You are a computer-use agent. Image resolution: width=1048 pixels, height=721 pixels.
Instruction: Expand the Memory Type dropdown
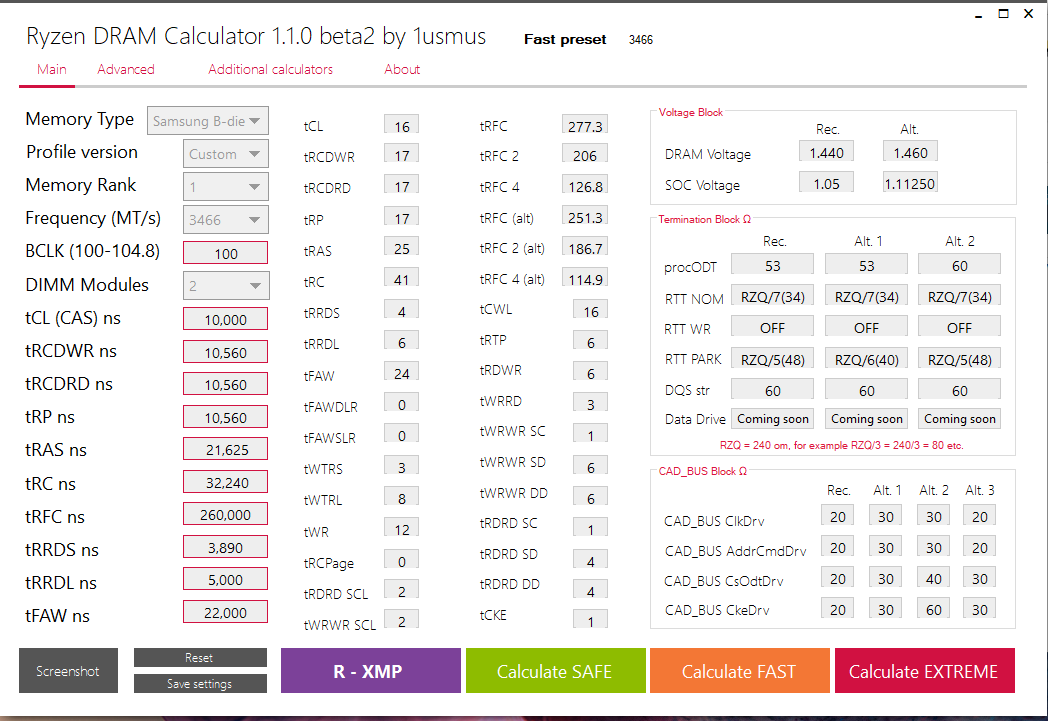click(208, 121)
